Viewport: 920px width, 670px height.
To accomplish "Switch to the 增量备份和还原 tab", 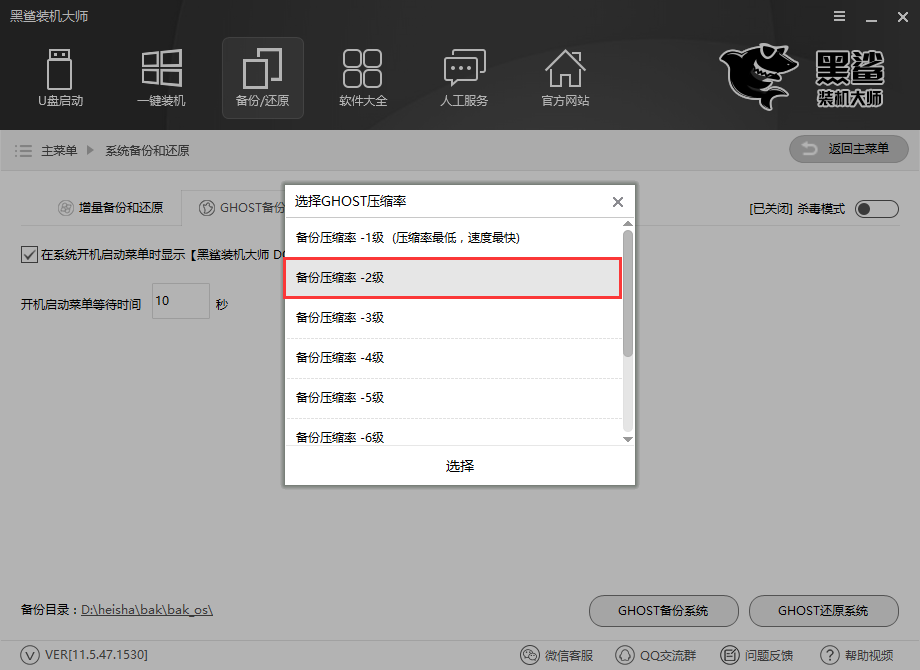I will pos(113,207).
